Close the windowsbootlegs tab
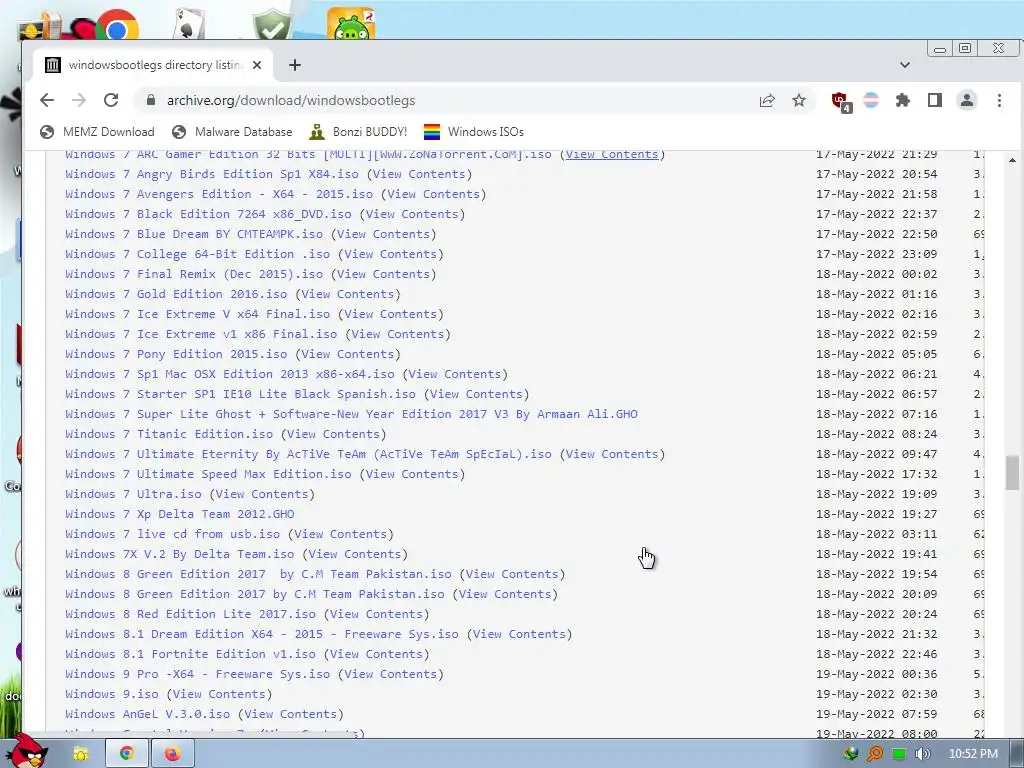This screenshot has height=768, width=1024. coord(257,65)
